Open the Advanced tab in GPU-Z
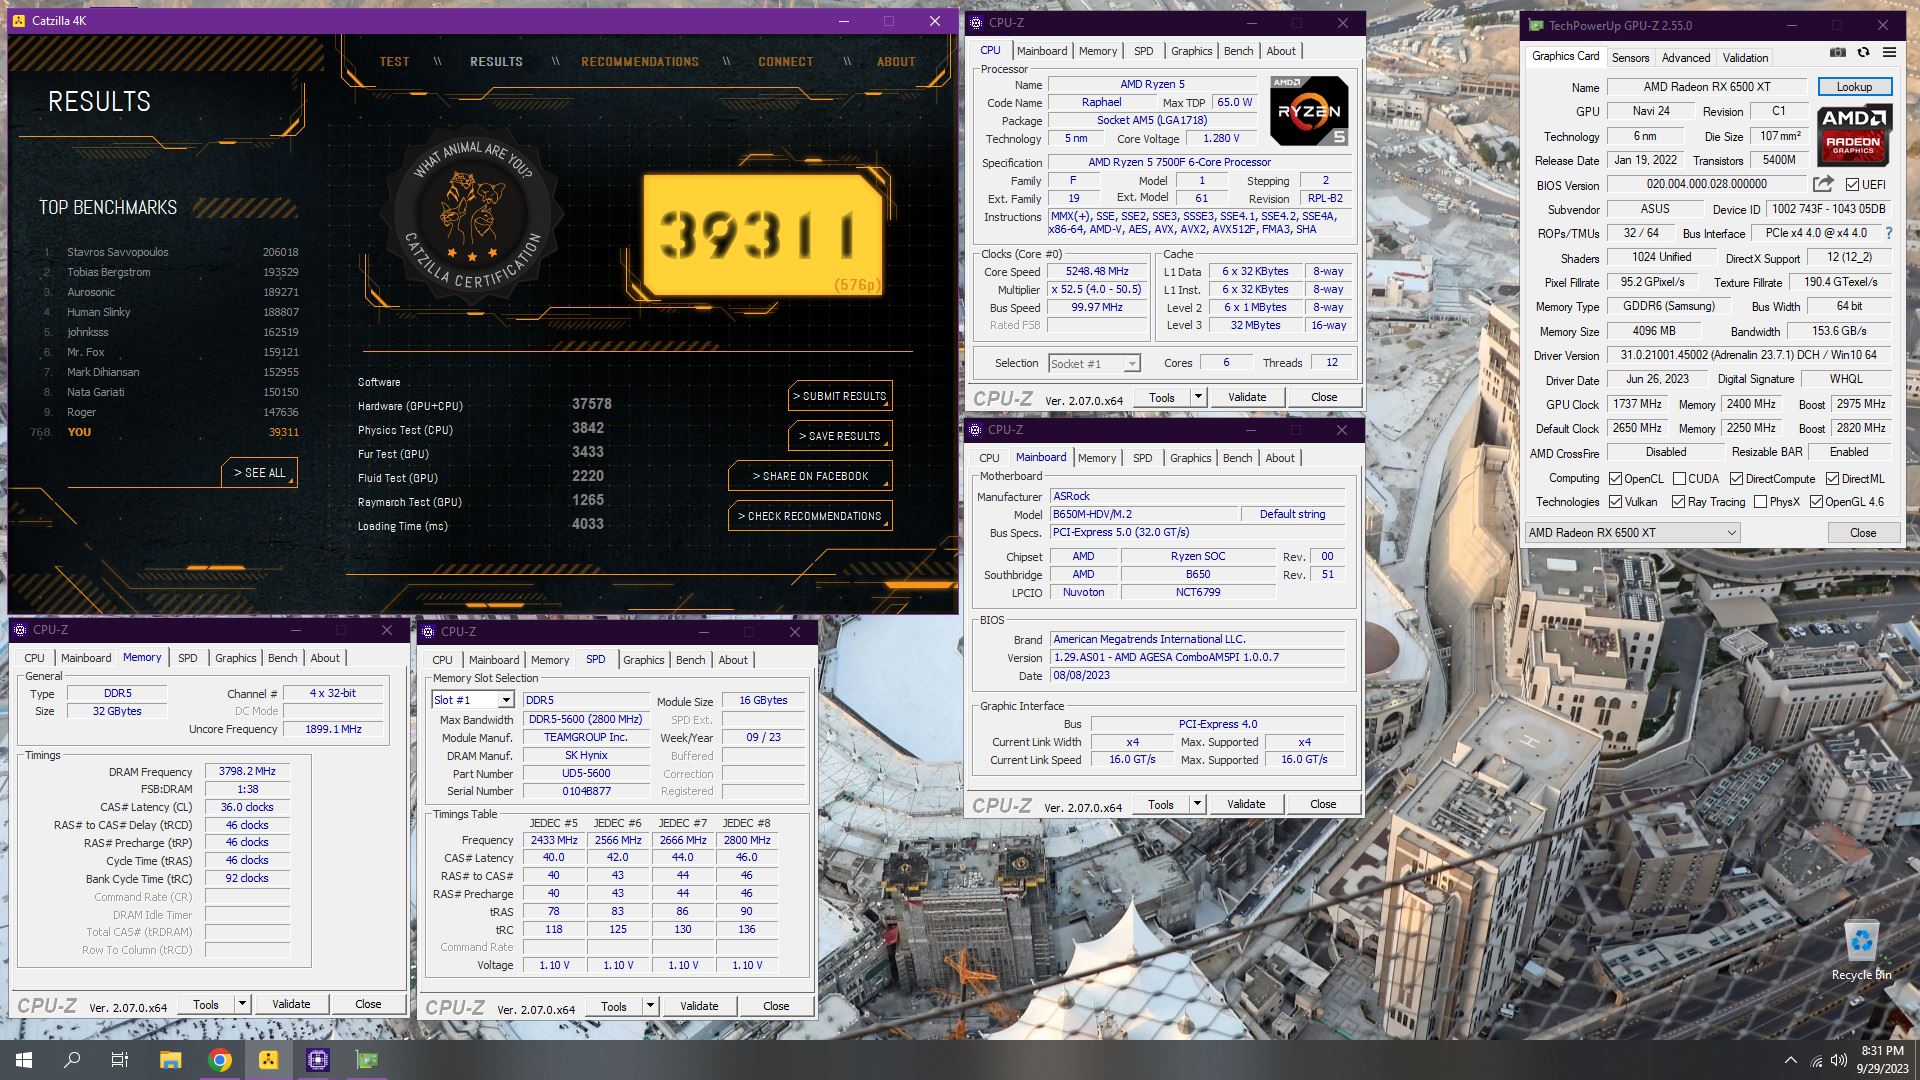This screenshot has width=1920, height=1080. [1686, 58]
